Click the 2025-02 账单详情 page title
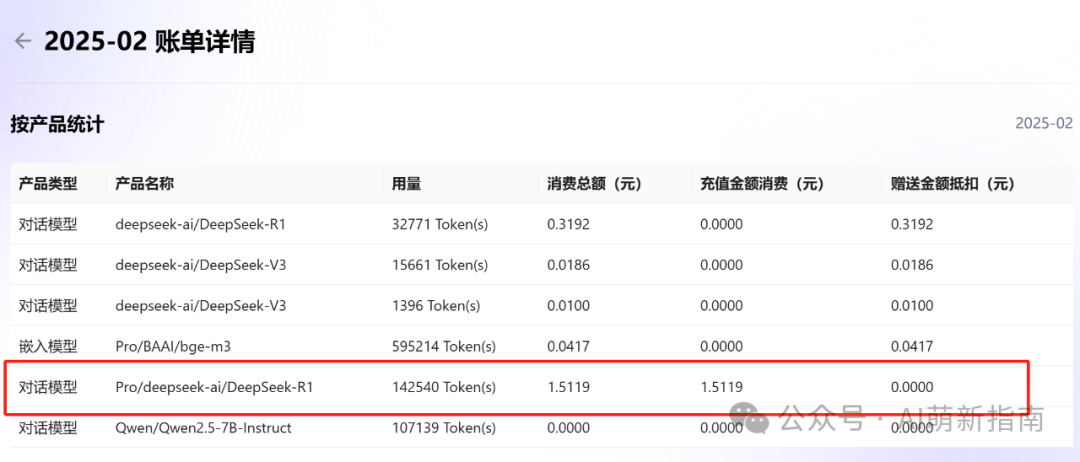Screen dimensions: 1080x462 tap(149, 42)
